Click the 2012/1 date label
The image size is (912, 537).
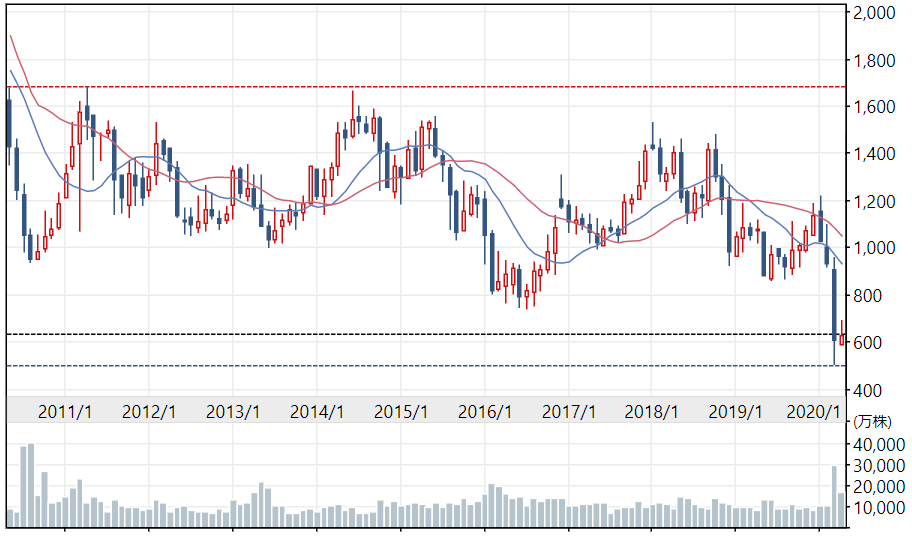point(149,411)
